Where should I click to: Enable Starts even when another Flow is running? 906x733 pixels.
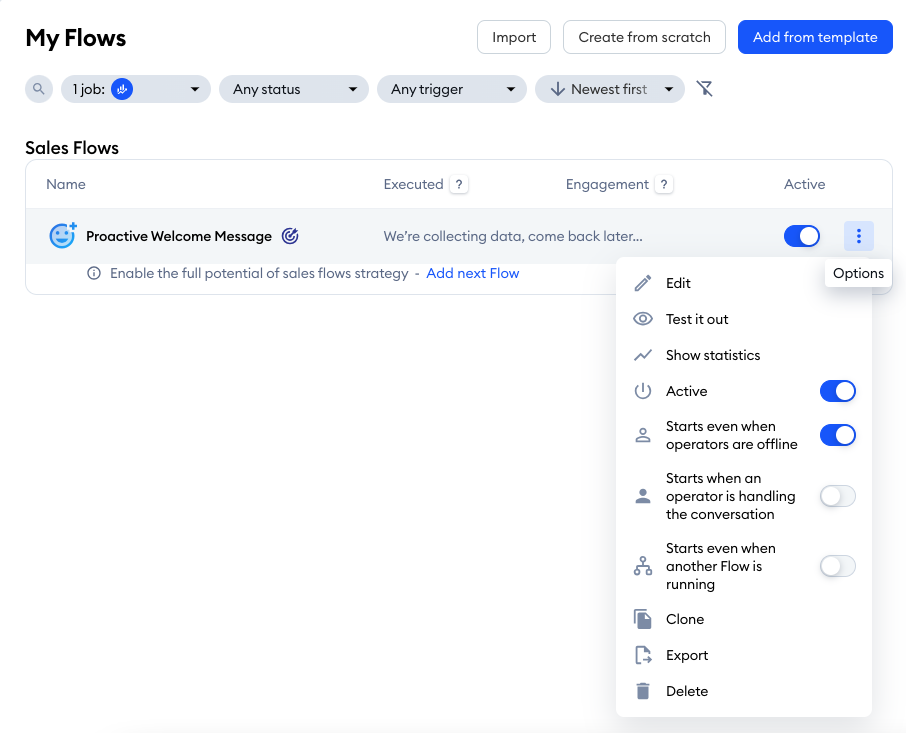pyautogui.click(x=838, y=566)
